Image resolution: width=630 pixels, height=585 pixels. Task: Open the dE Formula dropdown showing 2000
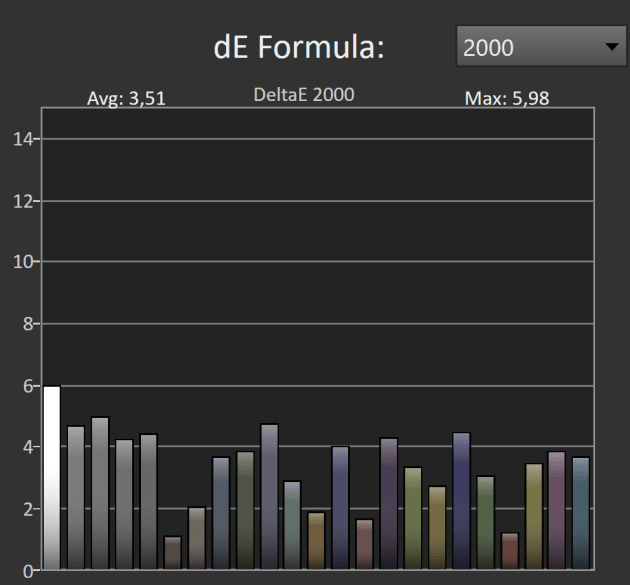tap(541, 46)
